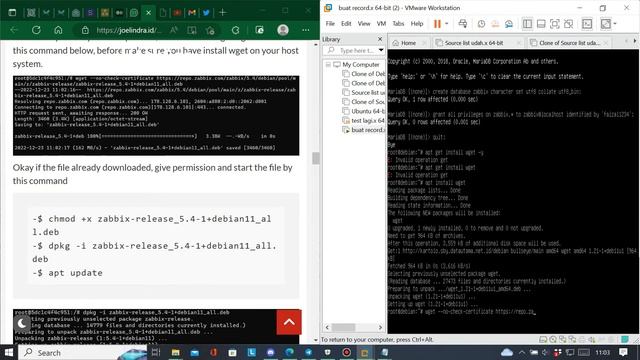
Task: Toggle the VMware library sidebar view
Action: click(x=527, y=24)
